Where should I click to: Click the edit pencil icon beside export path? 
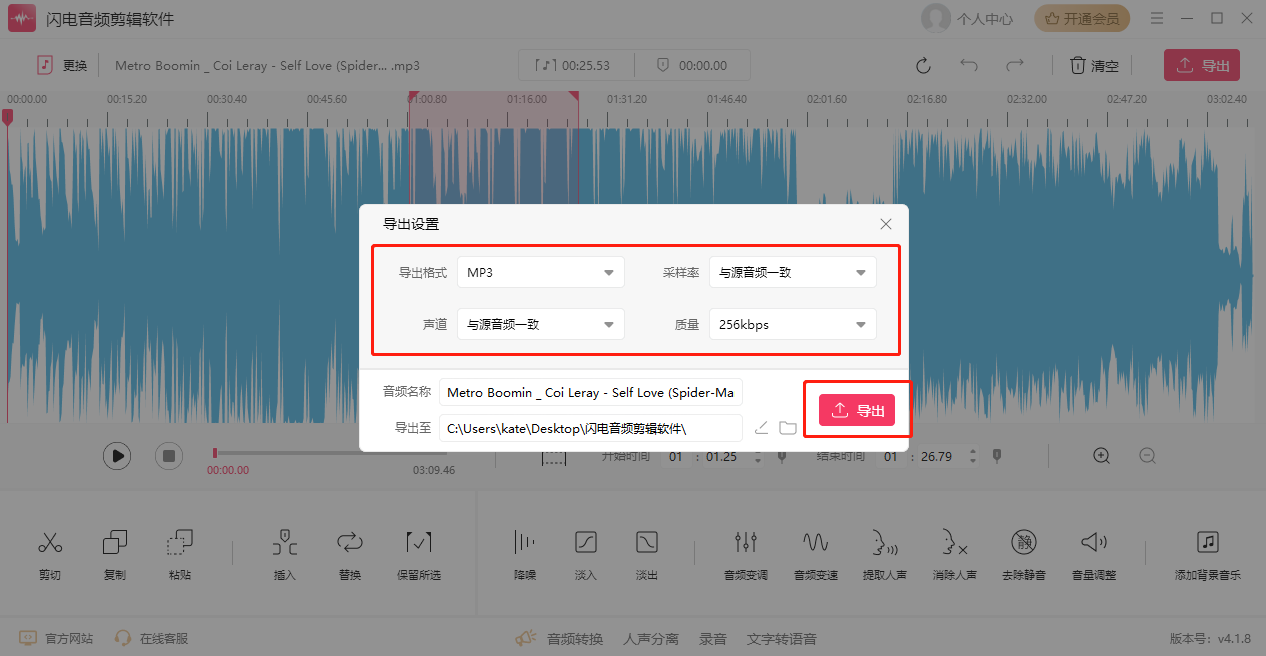click(x=761, y=428)
